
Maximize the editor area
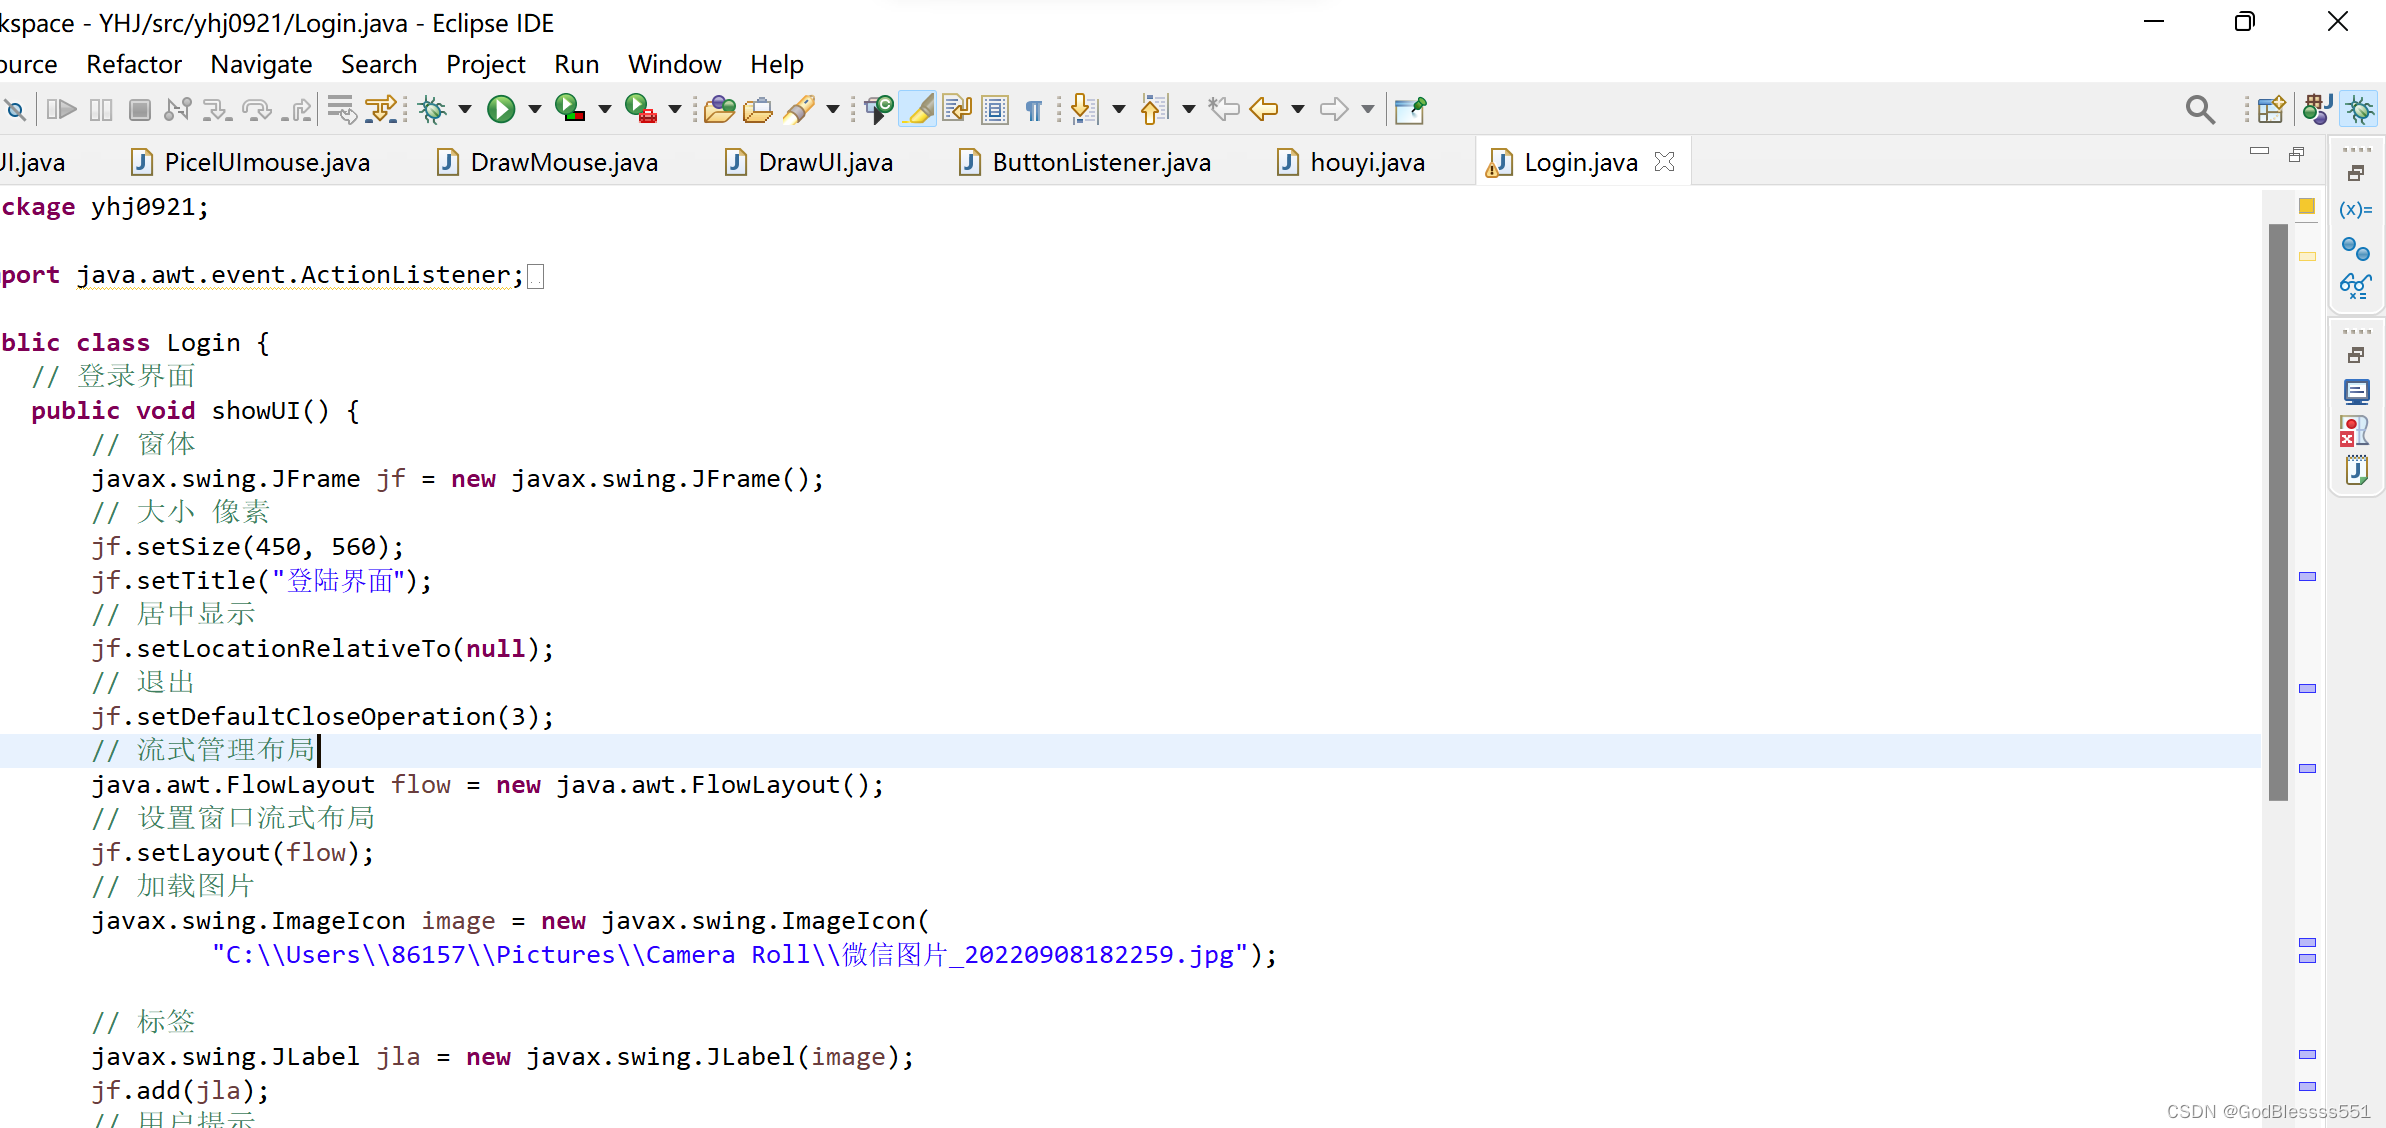(2296, 153)
